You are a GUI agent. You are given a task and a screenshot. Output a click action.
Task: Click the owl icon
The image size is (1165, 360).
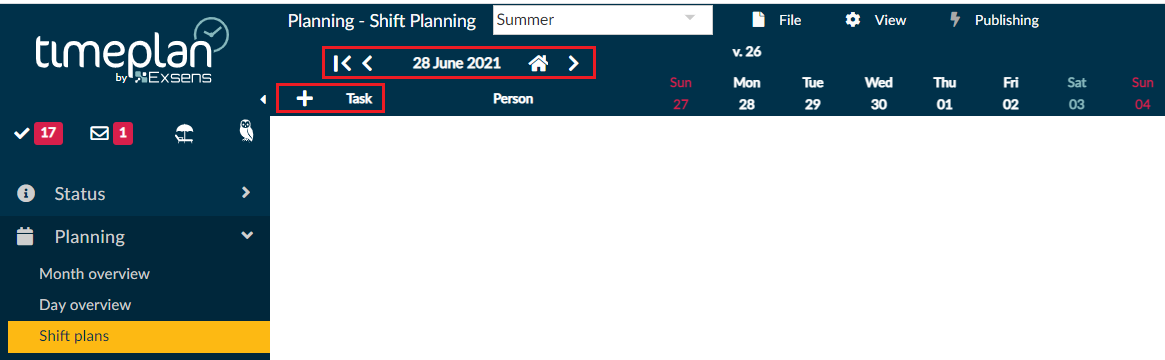[x=247, y=131]
